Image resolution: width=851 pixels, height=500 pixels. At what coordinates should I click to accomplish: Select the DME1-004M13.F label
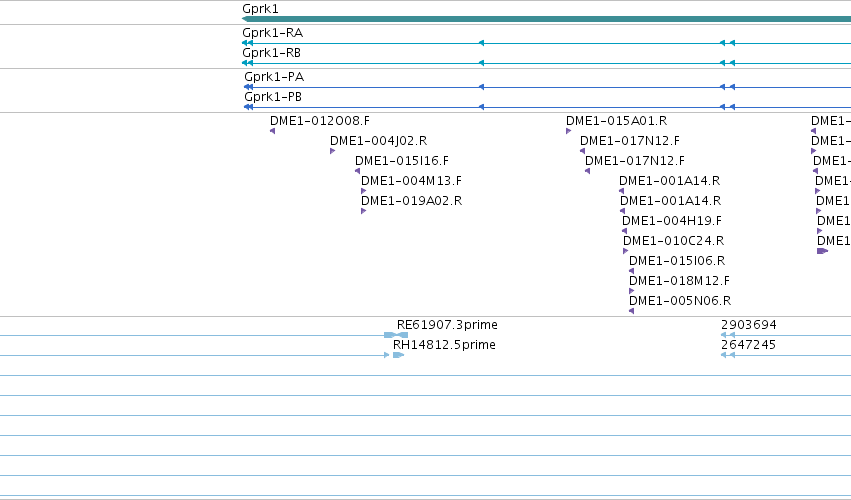[x=411, y=181]
